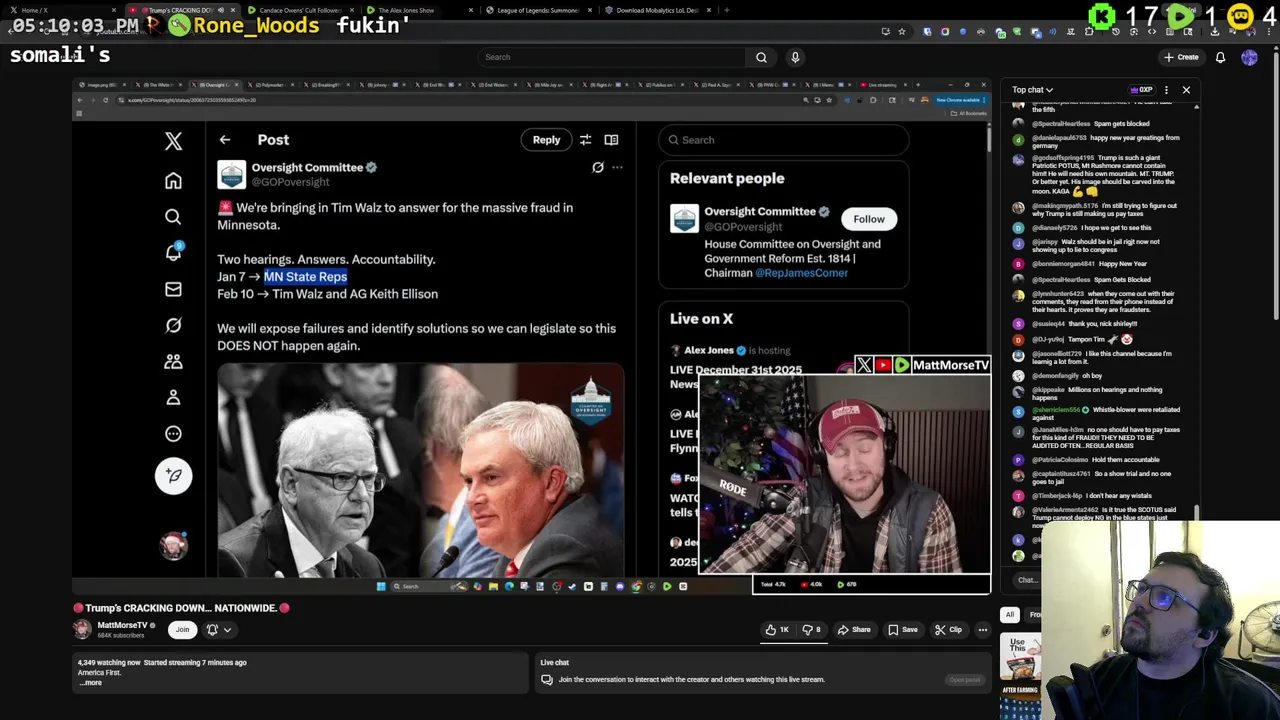
Task: Open Grok icon in X sidebar
Action: 173,325
